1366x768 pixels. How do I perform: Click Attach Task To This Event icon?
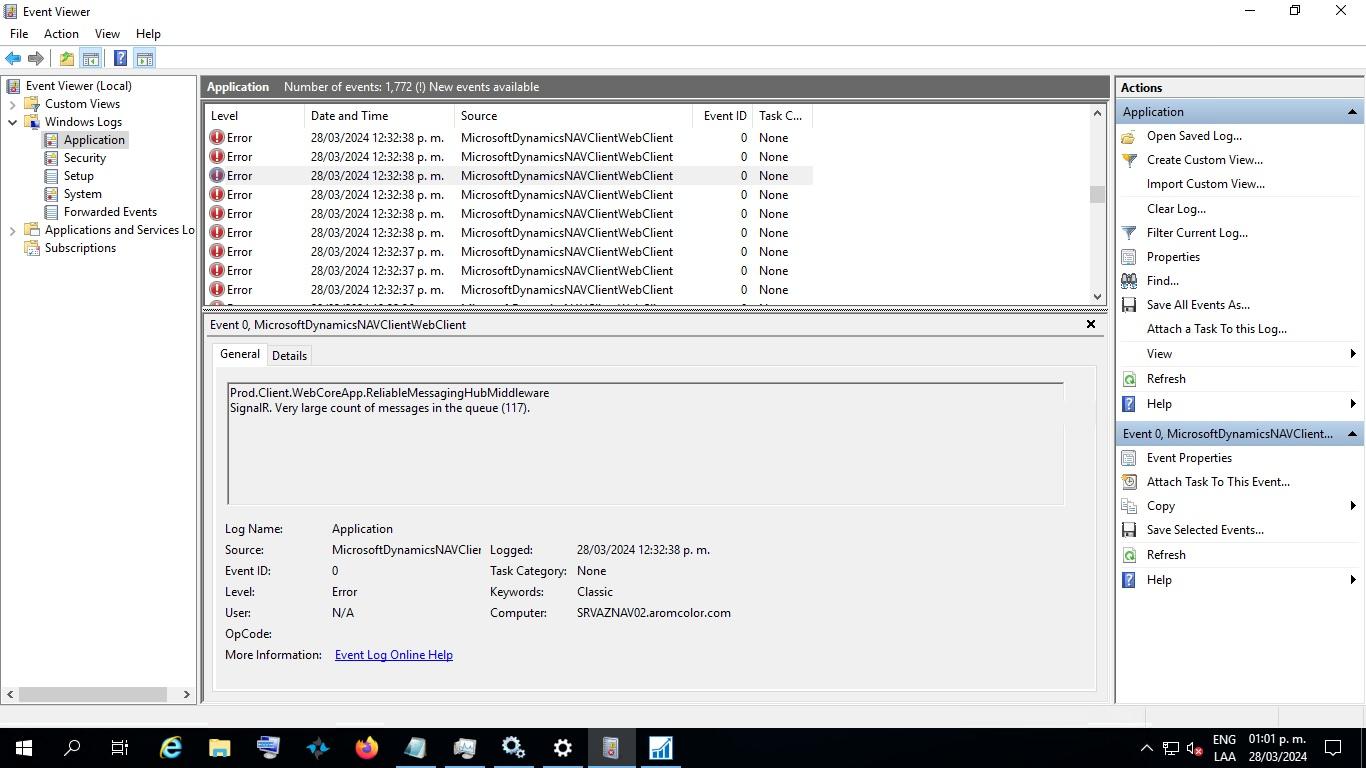(1129, 482)
